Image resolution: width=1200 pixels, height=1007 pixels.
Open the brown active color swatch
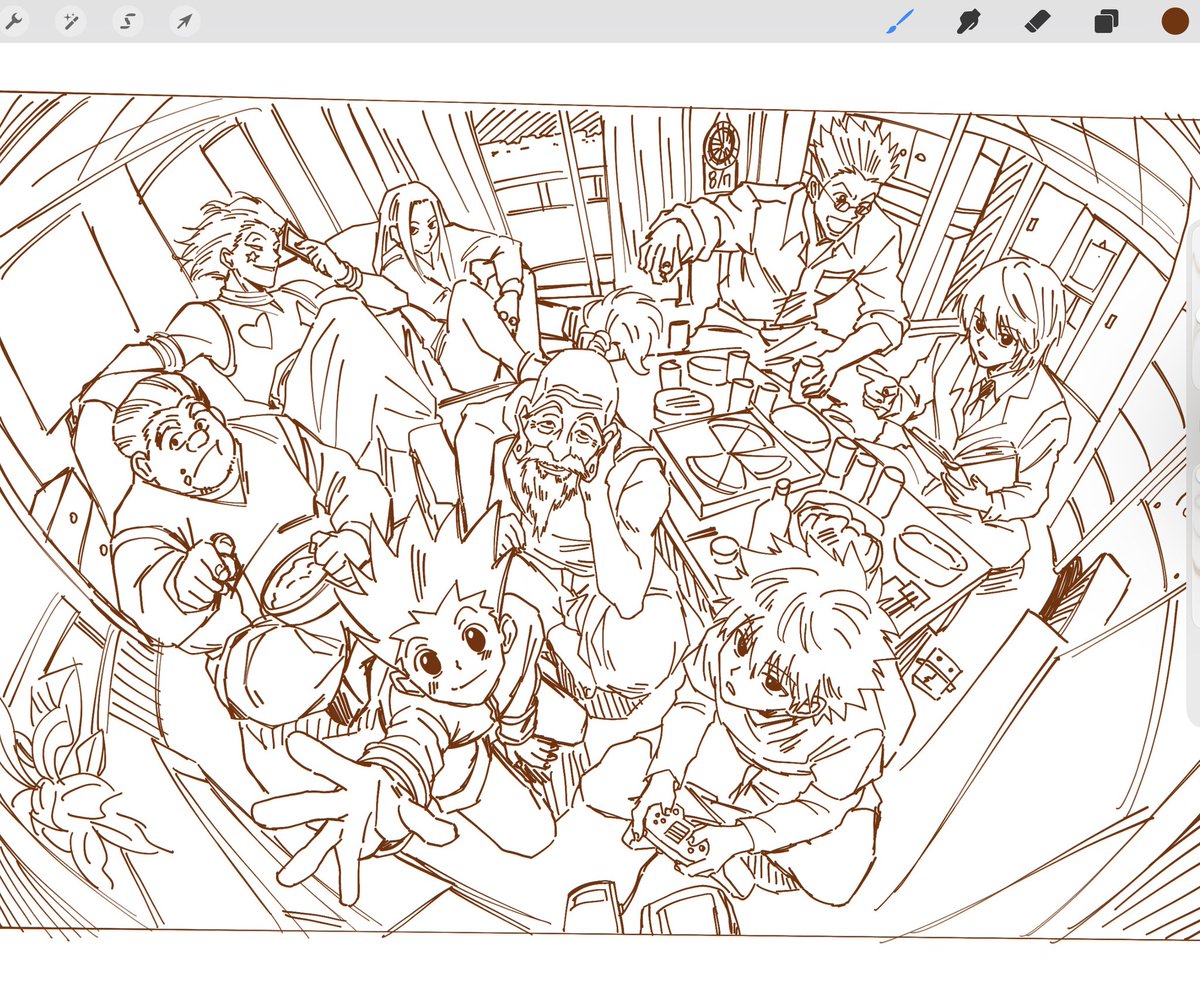point(1174,21)
